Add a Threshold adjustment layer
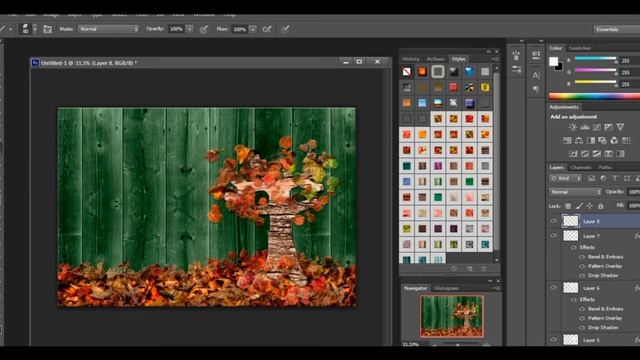This screenshot has height=360, width=640. pyautogui.click(x=597, y=153)
